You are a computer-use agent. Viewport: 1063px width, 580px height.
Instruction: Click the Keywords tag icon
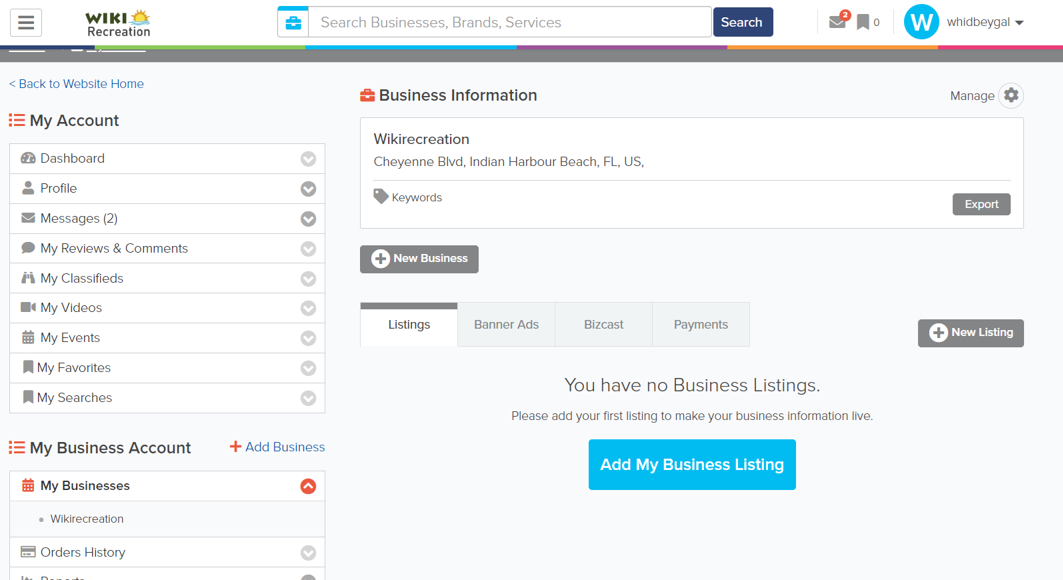381,196
